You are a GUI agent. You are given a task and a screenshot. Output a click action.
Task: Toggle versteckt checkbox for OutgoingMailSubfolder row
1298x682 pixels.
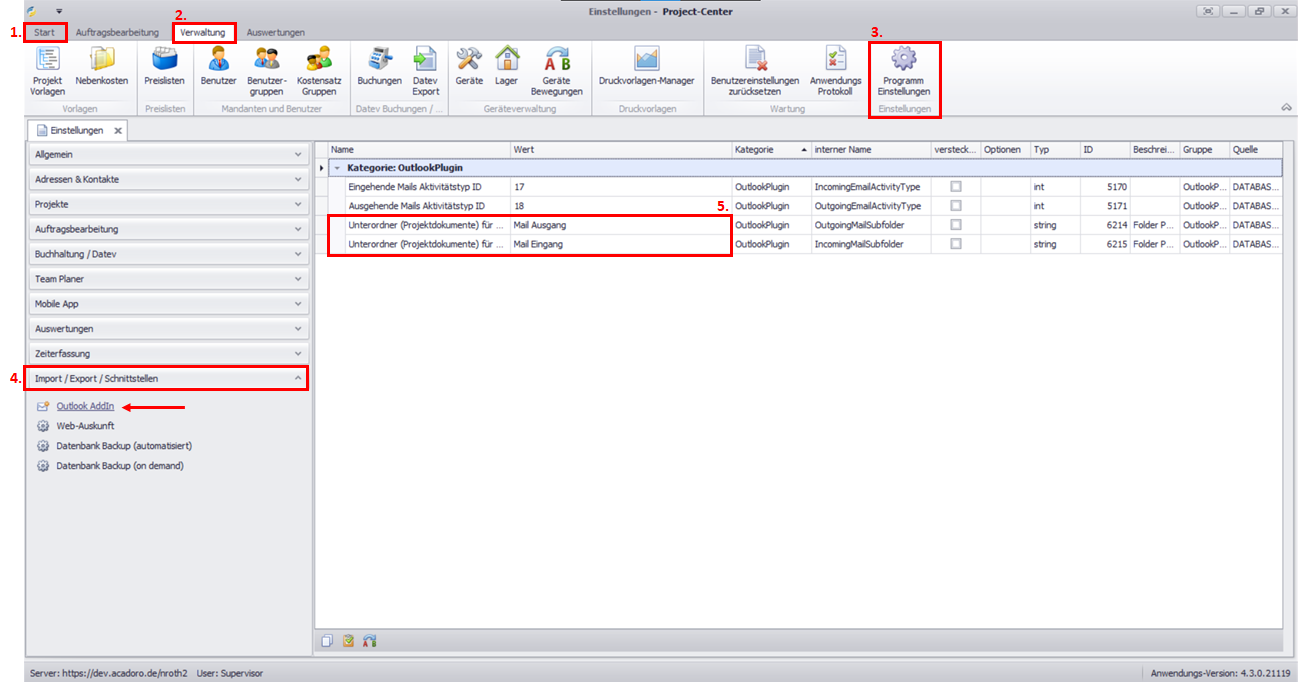pos(956,225)
